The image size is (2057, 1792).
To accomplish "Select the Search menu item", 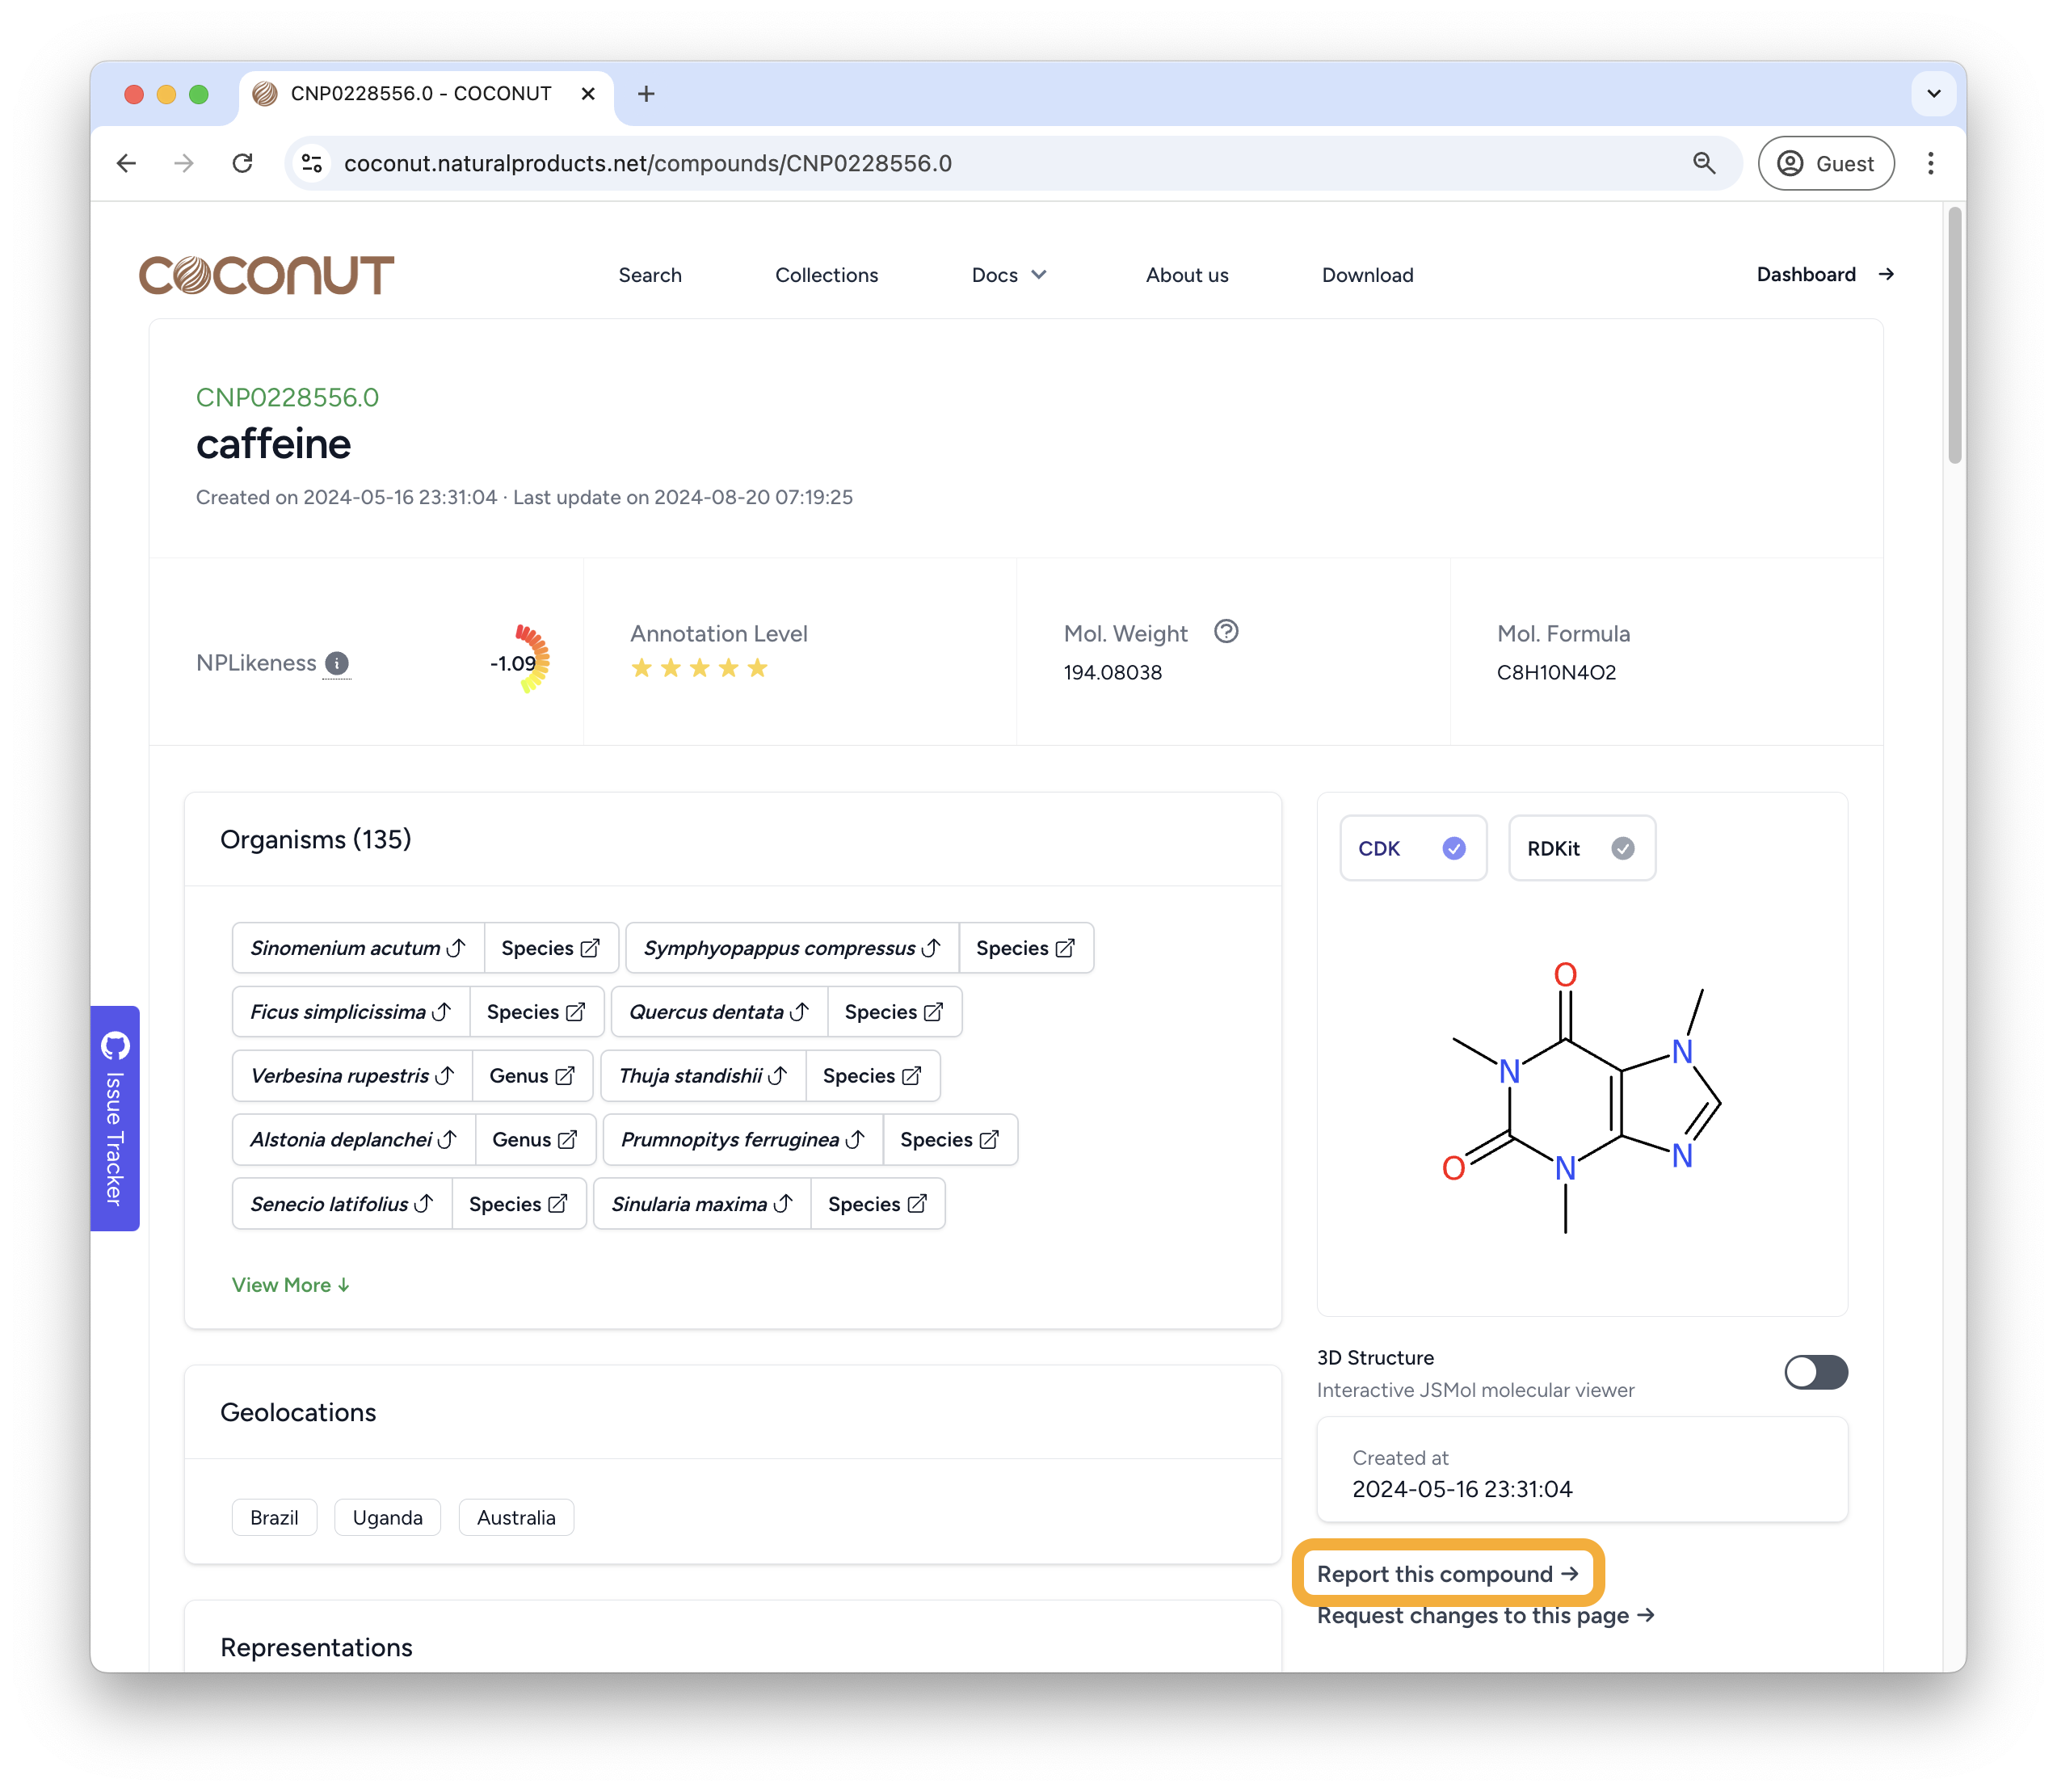I will [649, 275].
